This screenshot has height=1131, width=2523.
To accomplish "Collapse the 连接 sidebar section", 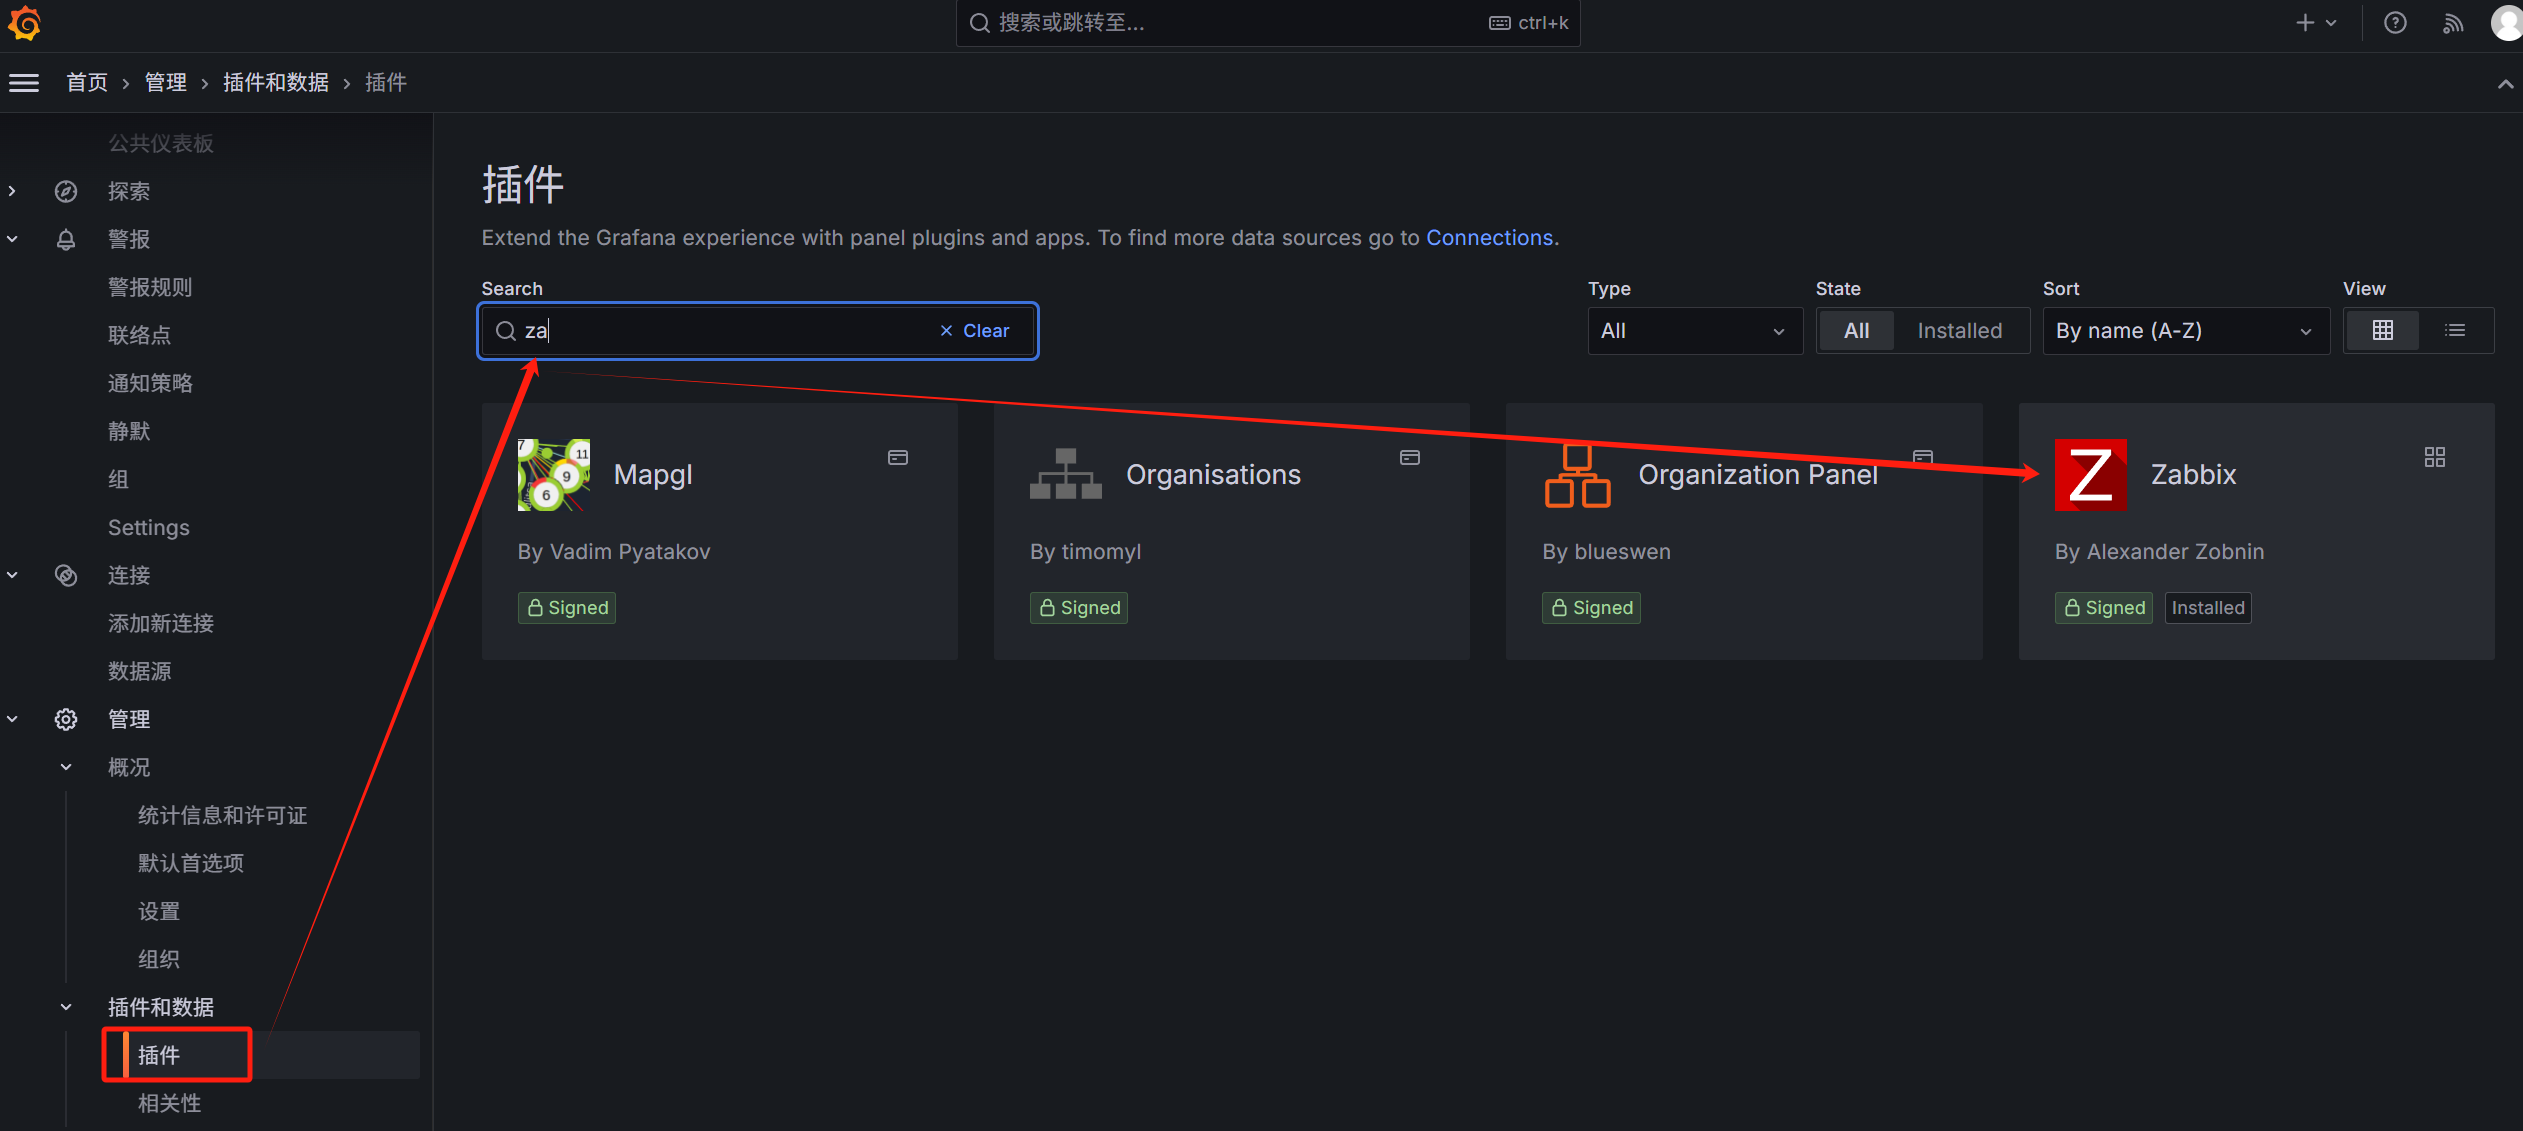I will pos(12,575).
